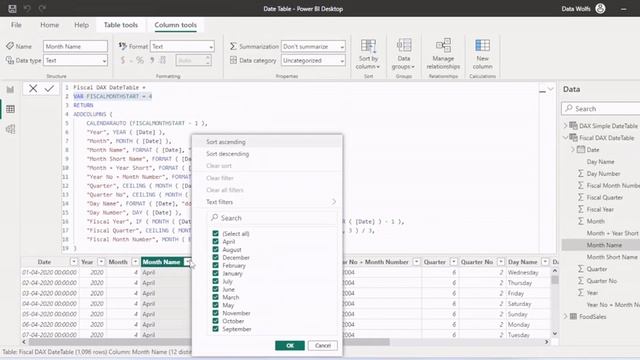The image size is (640, 360).
Task: Collapse the Fiscal DAX DateTable node
Action: click(x=565, y=138)
